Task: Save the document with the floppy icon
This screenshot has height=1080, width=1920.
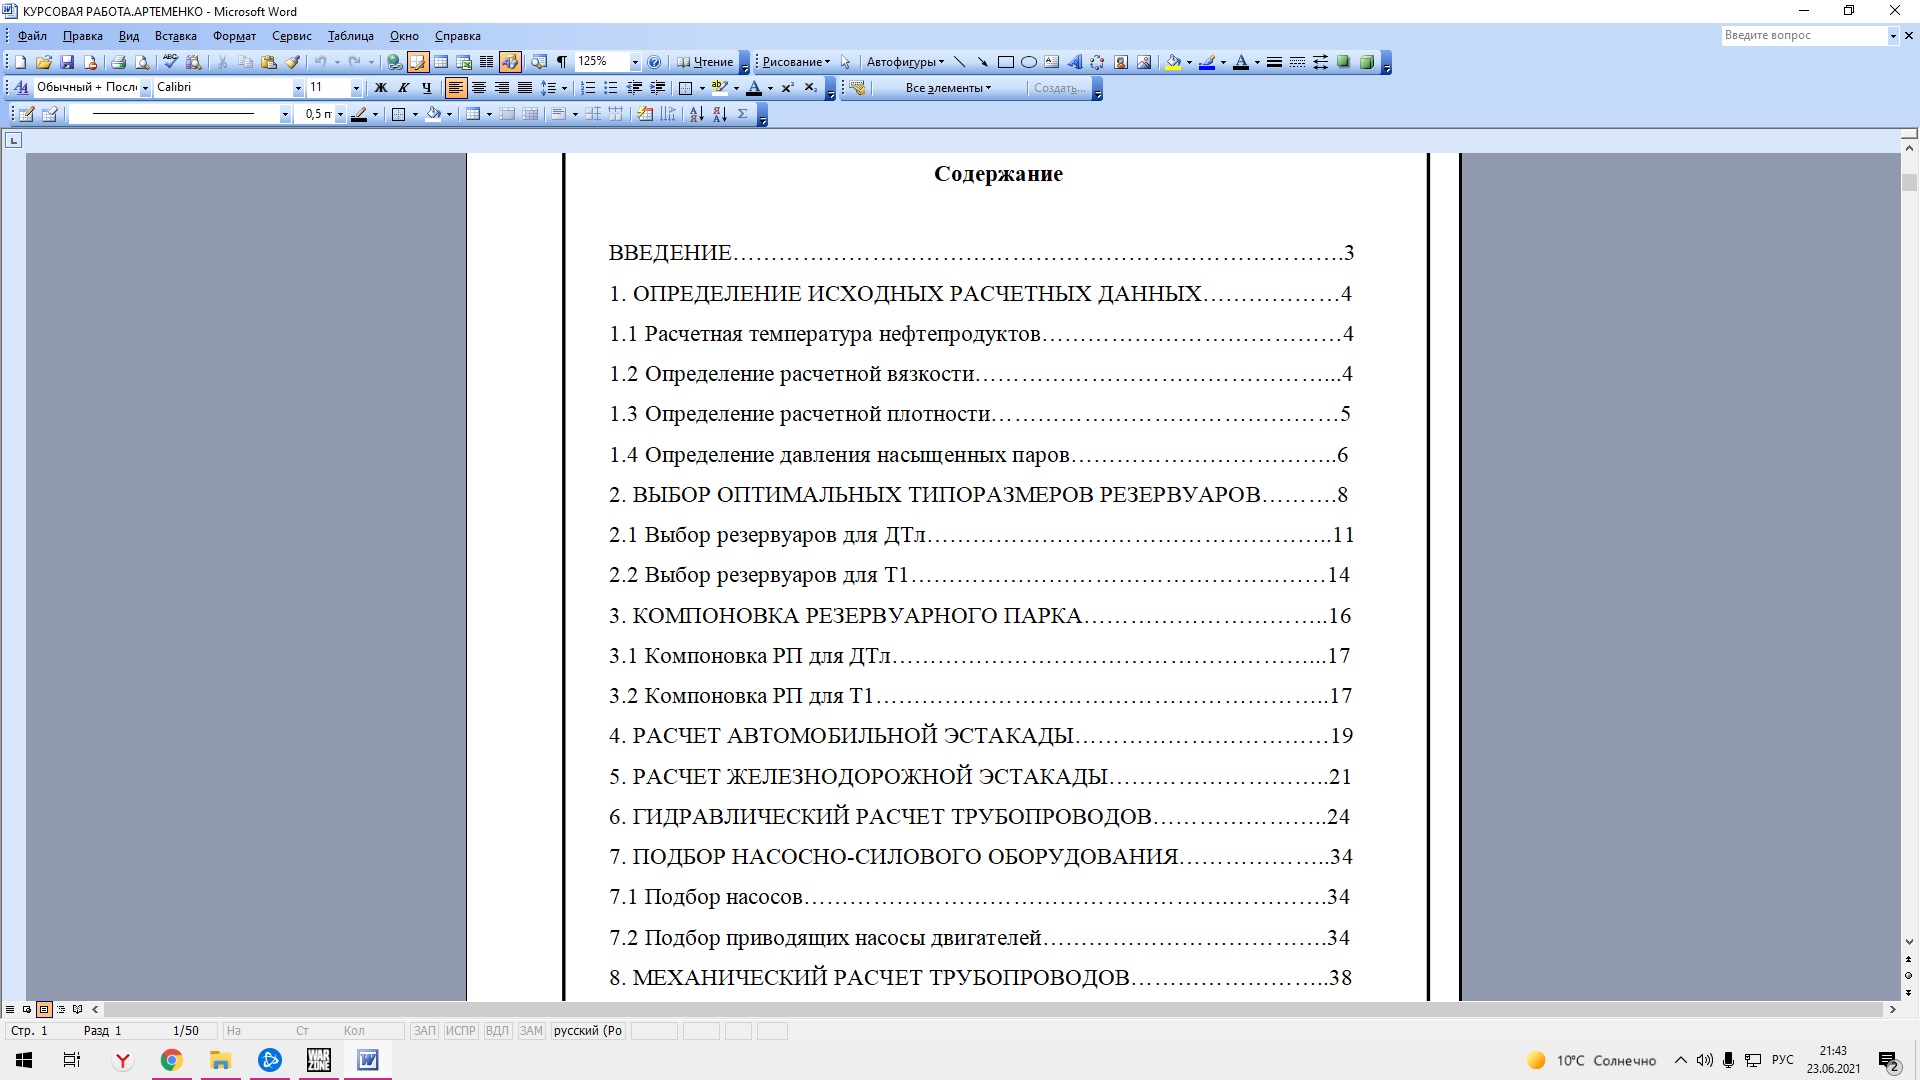Action: [x=67, y=62]
